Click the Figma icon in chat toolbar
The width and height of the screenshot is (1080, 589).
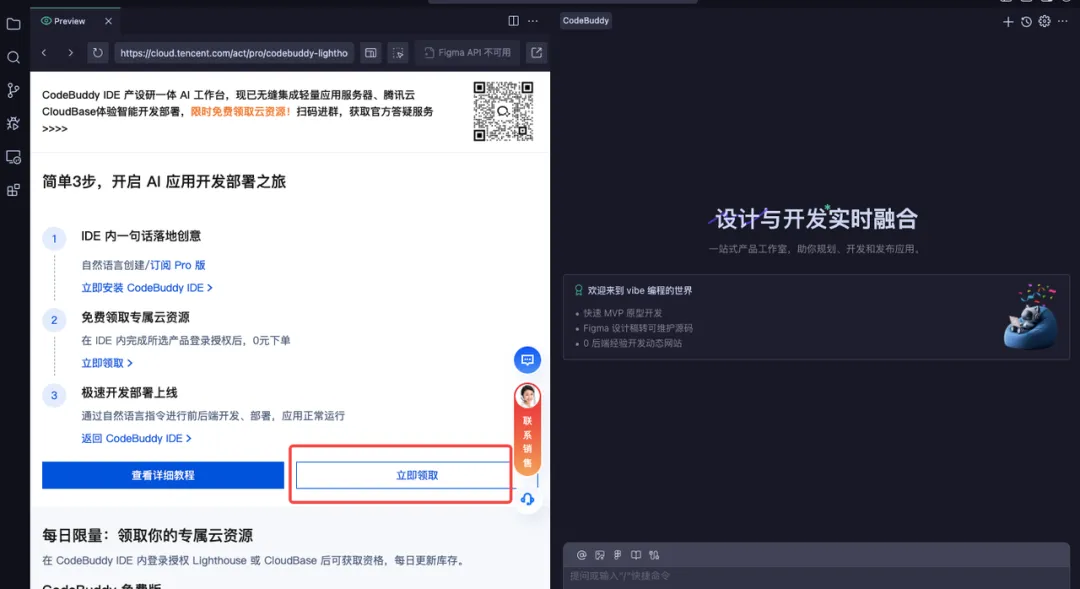tap(618, 555)
